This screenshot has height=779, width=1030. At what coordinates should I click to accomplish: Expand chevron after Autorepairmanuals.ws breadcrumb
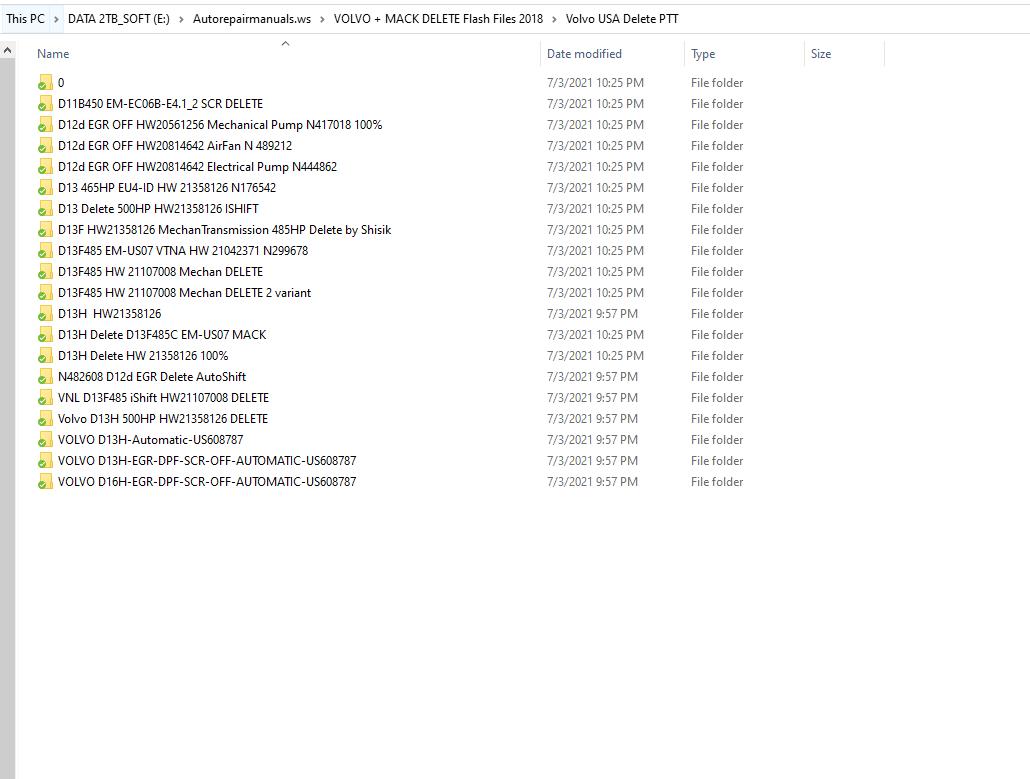coord(322,19)
